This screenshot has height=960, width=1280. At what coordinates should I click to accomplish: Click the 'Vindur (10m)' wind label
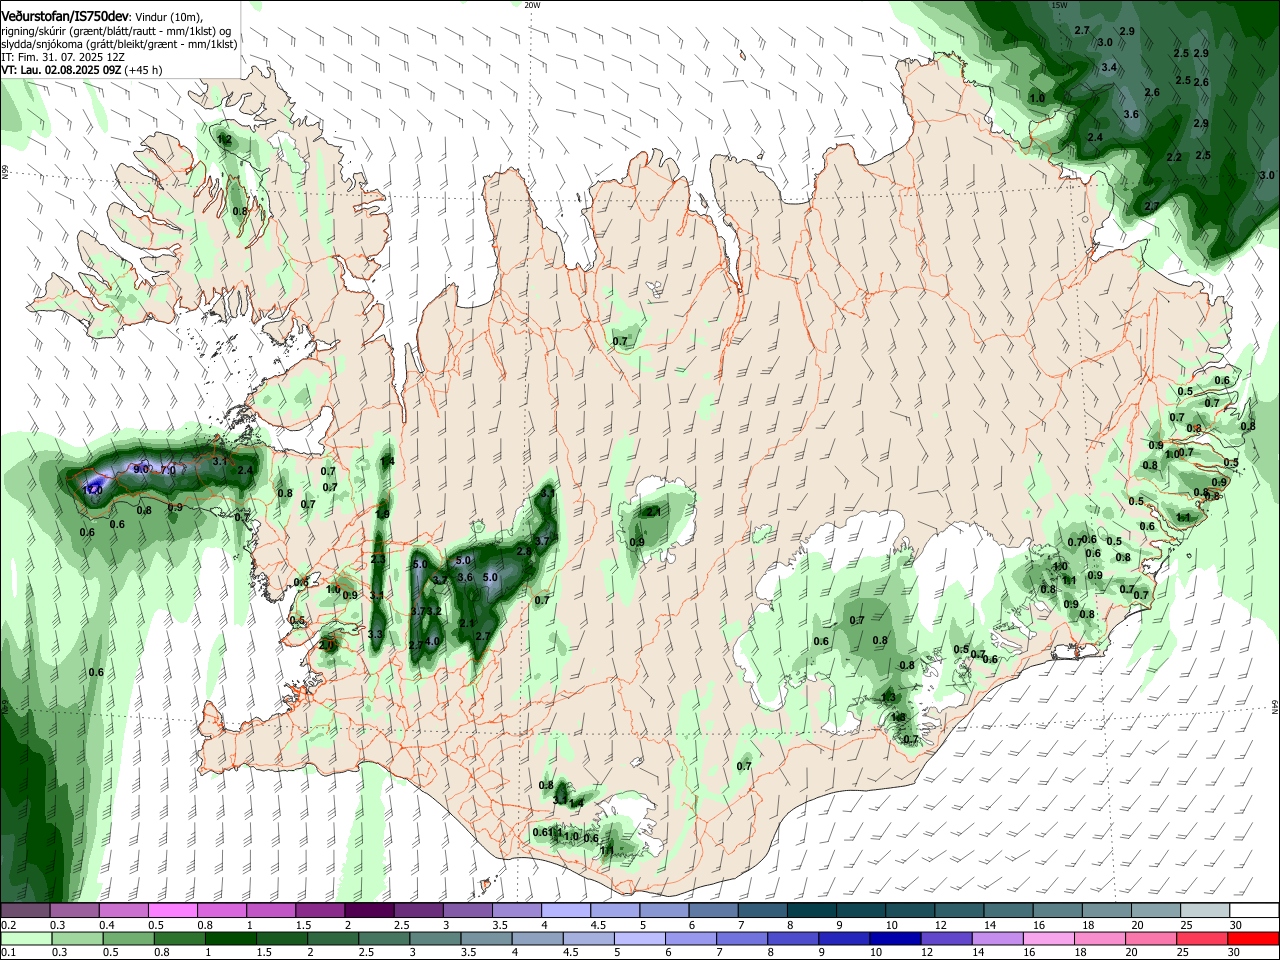pyautogui.click(x=168, y=17)
